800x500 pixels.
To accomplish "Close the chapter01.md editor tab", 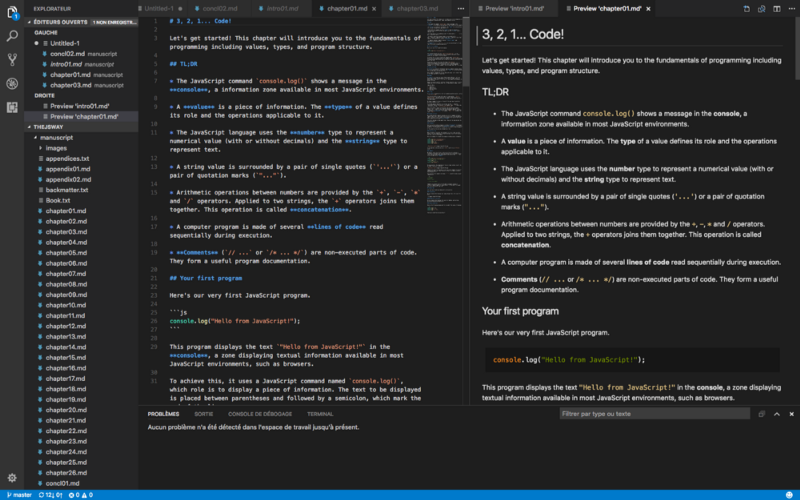I will point(374,9).
